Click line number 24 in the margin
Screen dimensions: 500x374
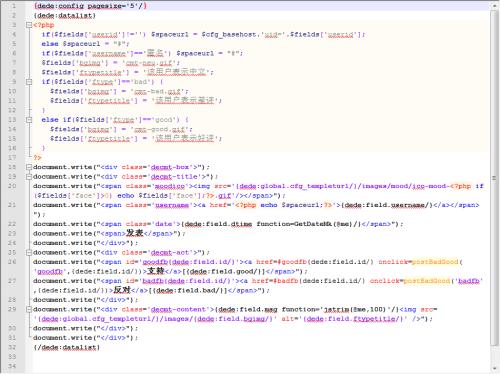12,243
